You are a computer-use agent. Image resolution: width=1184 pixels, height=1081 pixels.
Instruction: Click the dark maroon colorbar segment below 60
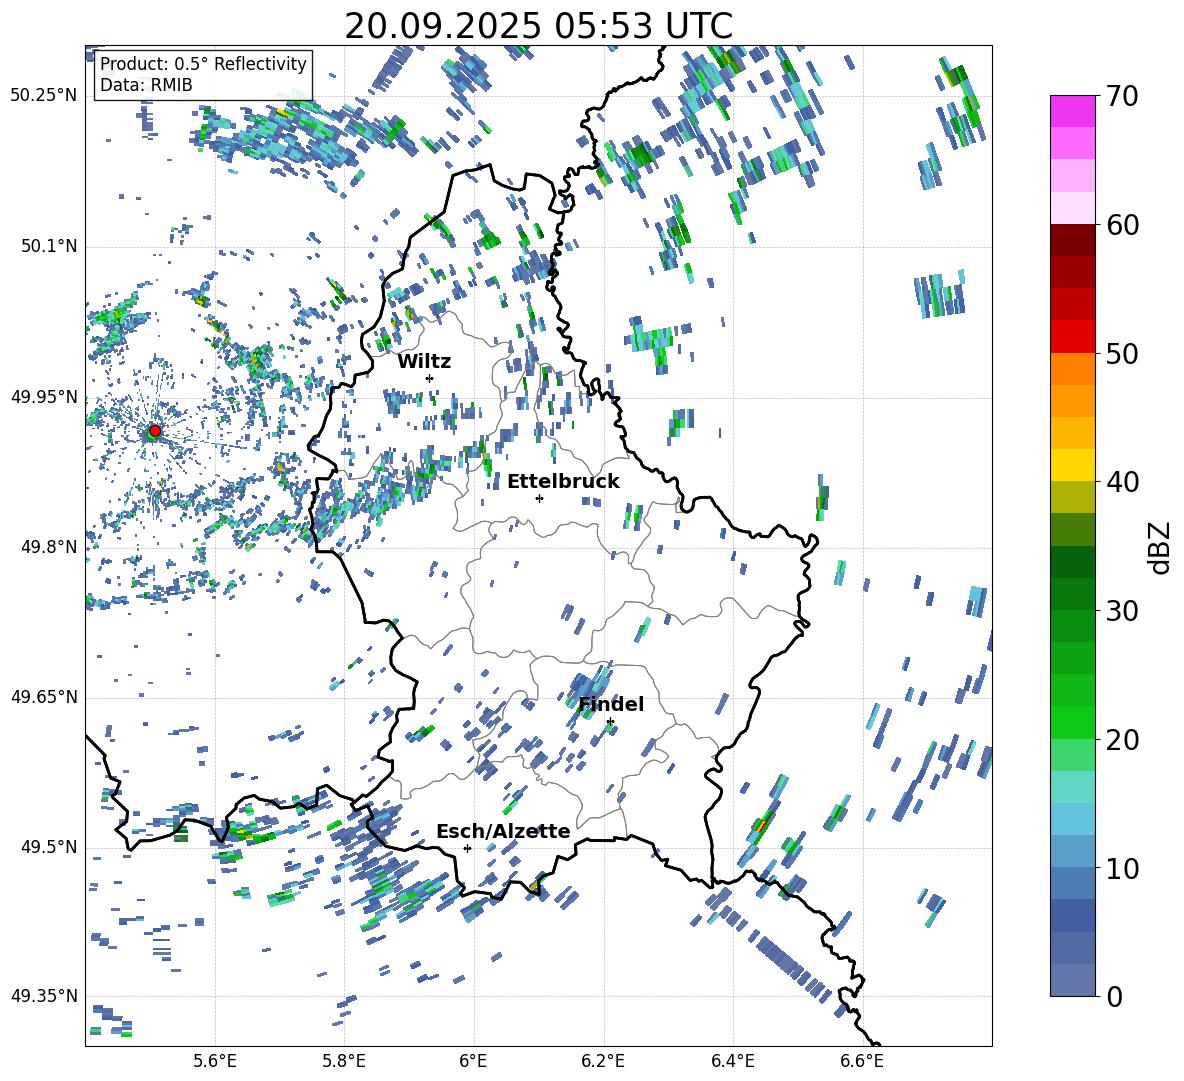[1072, 240]
